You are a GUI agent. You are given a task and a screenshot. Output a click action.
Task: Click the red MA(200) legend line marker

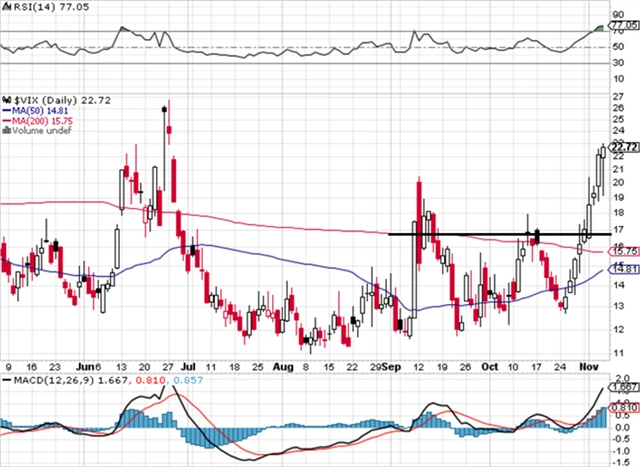click(6, 120)
